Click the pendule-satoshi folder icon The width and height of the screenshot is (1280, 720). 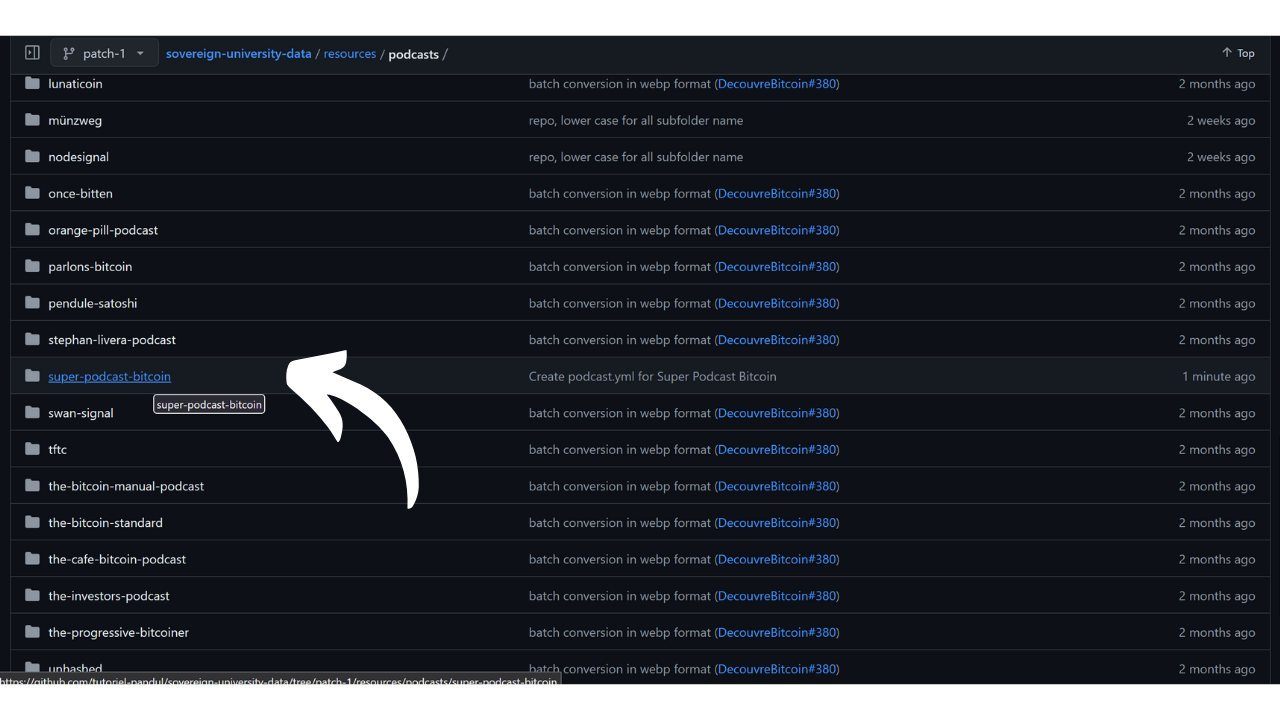click(x=32, y=303)
